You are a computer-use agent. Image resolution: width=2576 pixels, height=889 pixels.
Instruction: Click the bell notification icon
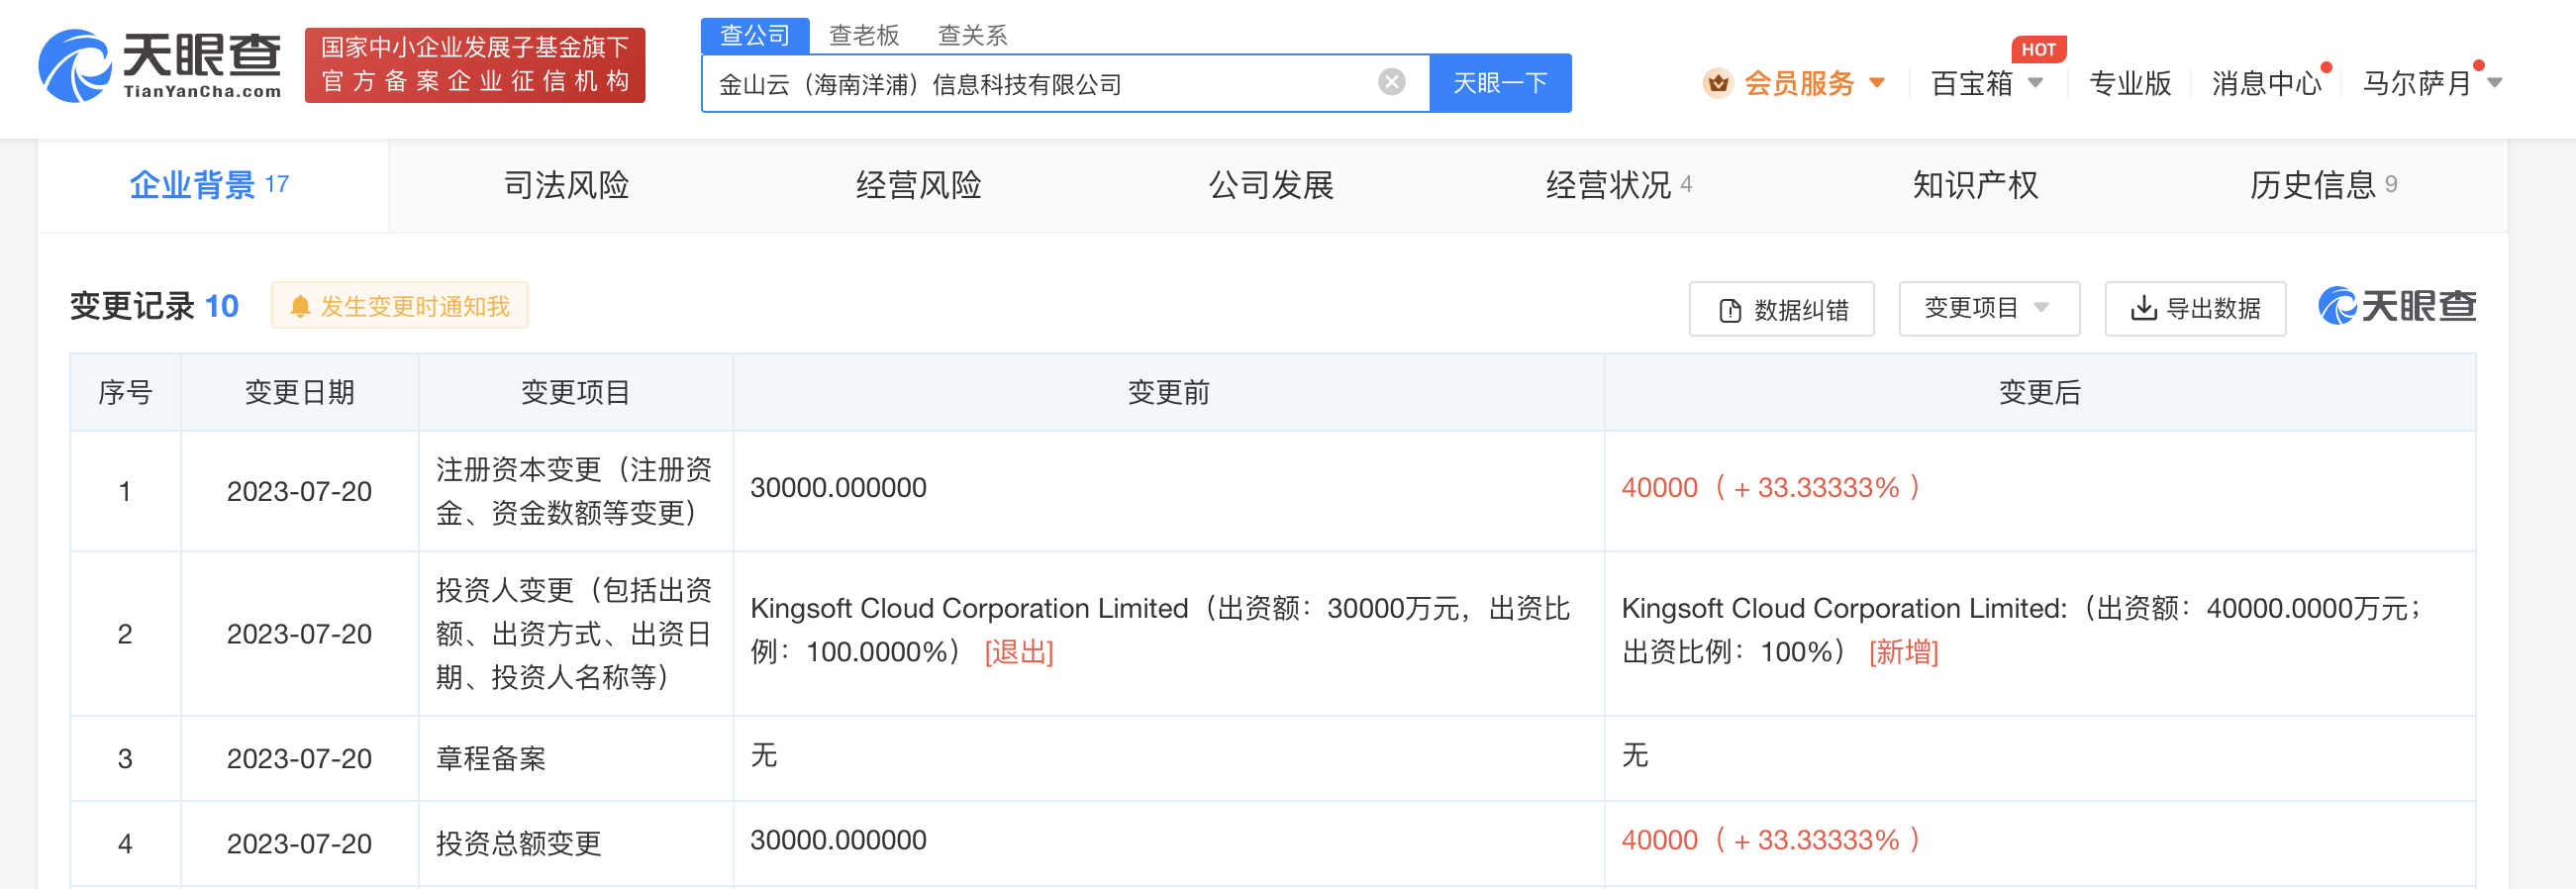[299, 307]
